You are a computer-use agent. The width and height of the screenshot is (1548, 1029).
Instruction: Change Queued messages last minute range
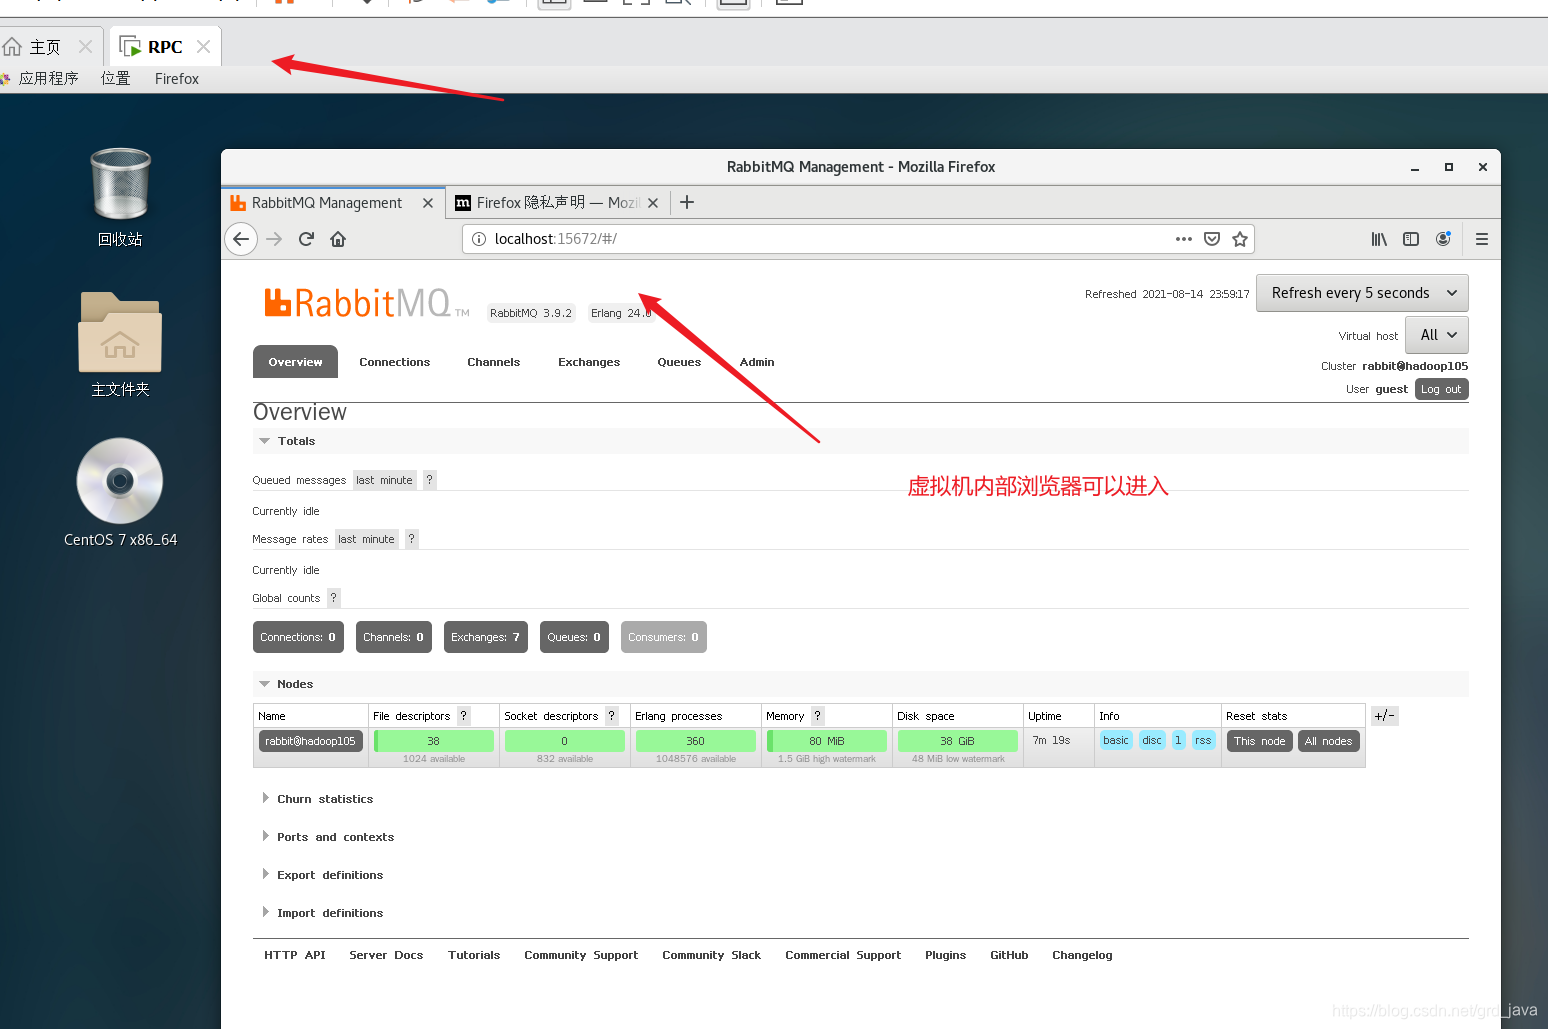pyautogui.click(x=385, y=480)
